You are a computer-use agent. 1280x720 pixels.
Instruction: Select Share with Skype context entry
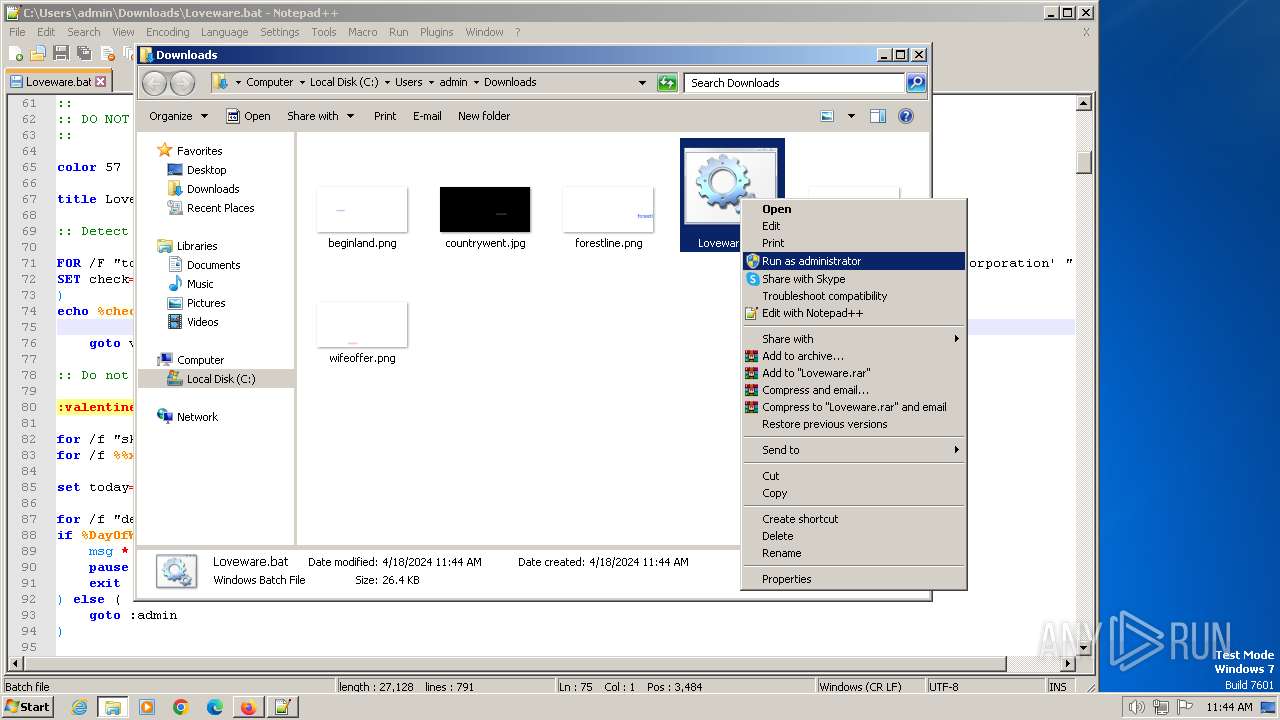tap(854, 279)
